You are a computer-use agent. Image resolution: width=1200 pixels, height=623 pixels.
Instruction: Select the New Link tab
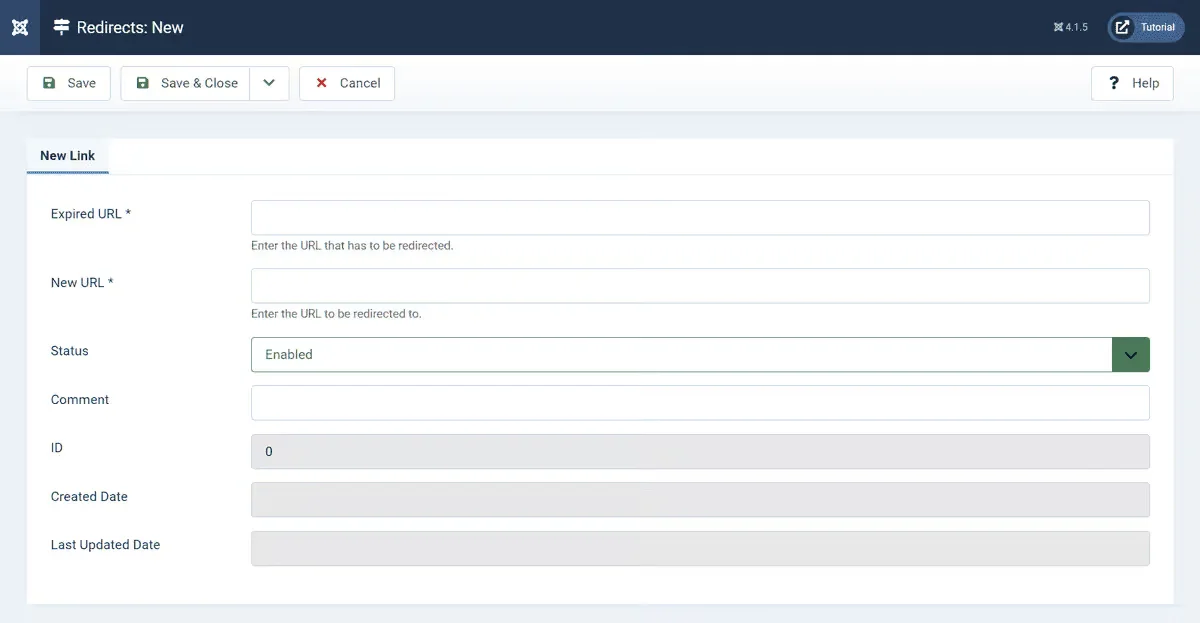[x=68, y=156]
